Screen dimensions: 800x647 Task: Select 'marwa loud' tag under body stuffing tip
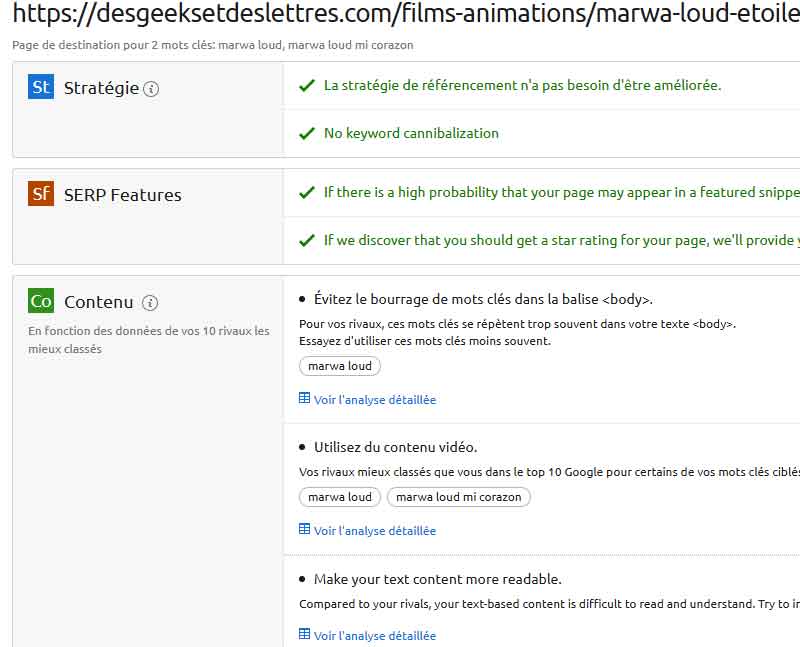point(340,366)
